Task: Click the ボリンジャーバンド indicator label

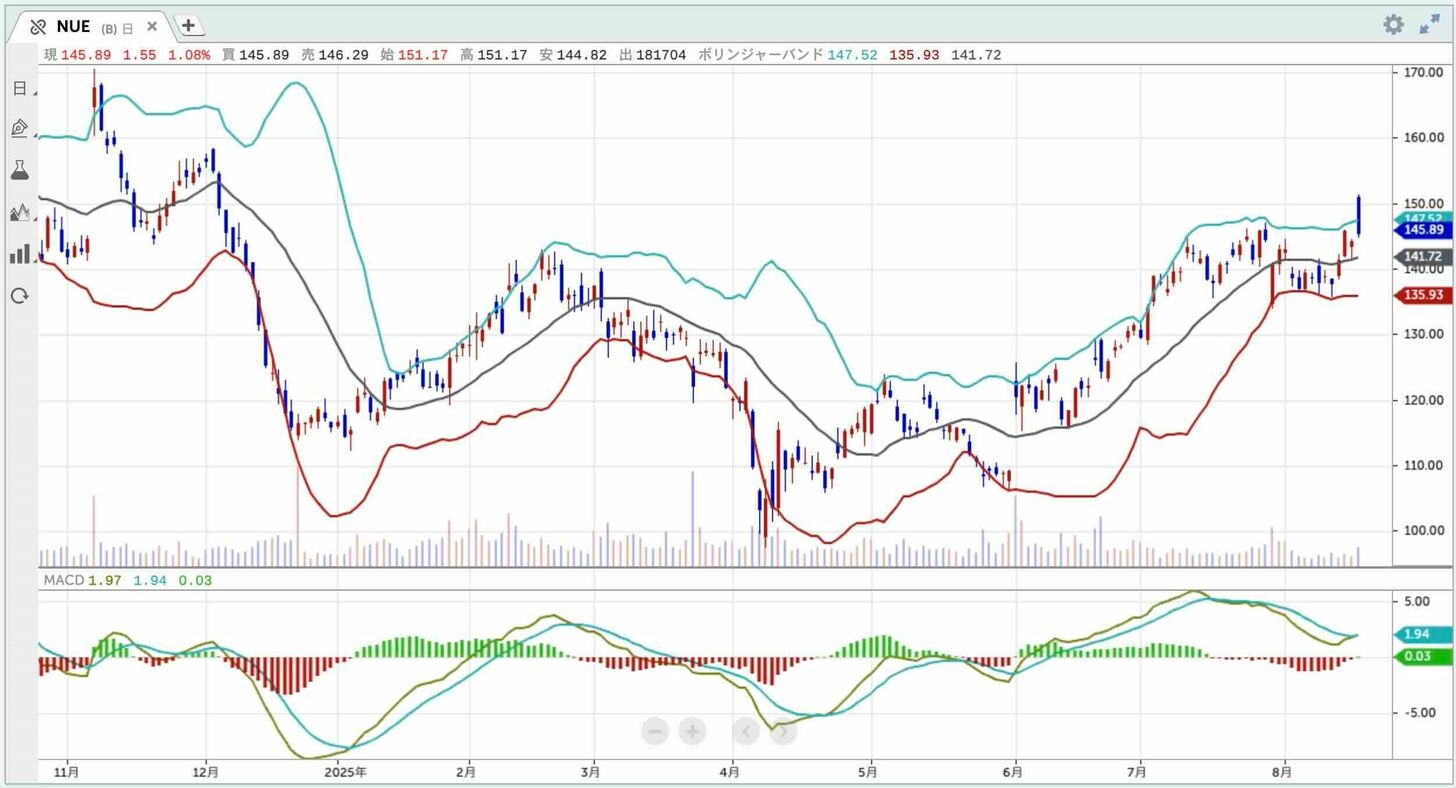Action: [760, 55]
